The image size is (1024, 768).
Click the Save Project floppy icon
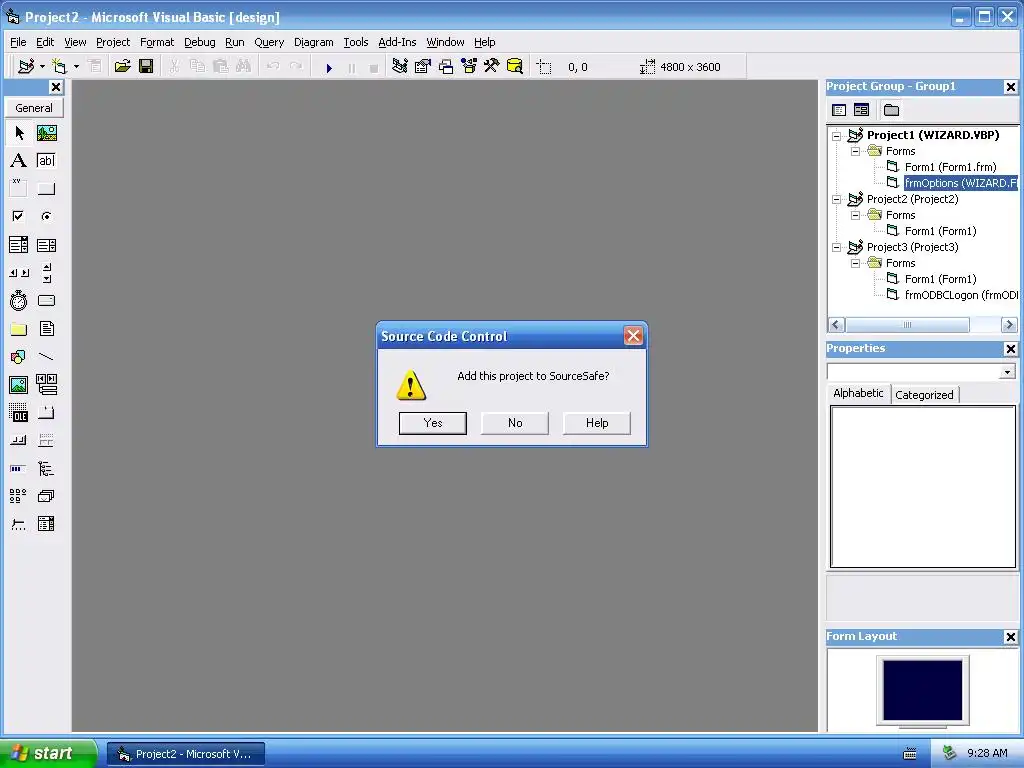click(x=146, y=67)
